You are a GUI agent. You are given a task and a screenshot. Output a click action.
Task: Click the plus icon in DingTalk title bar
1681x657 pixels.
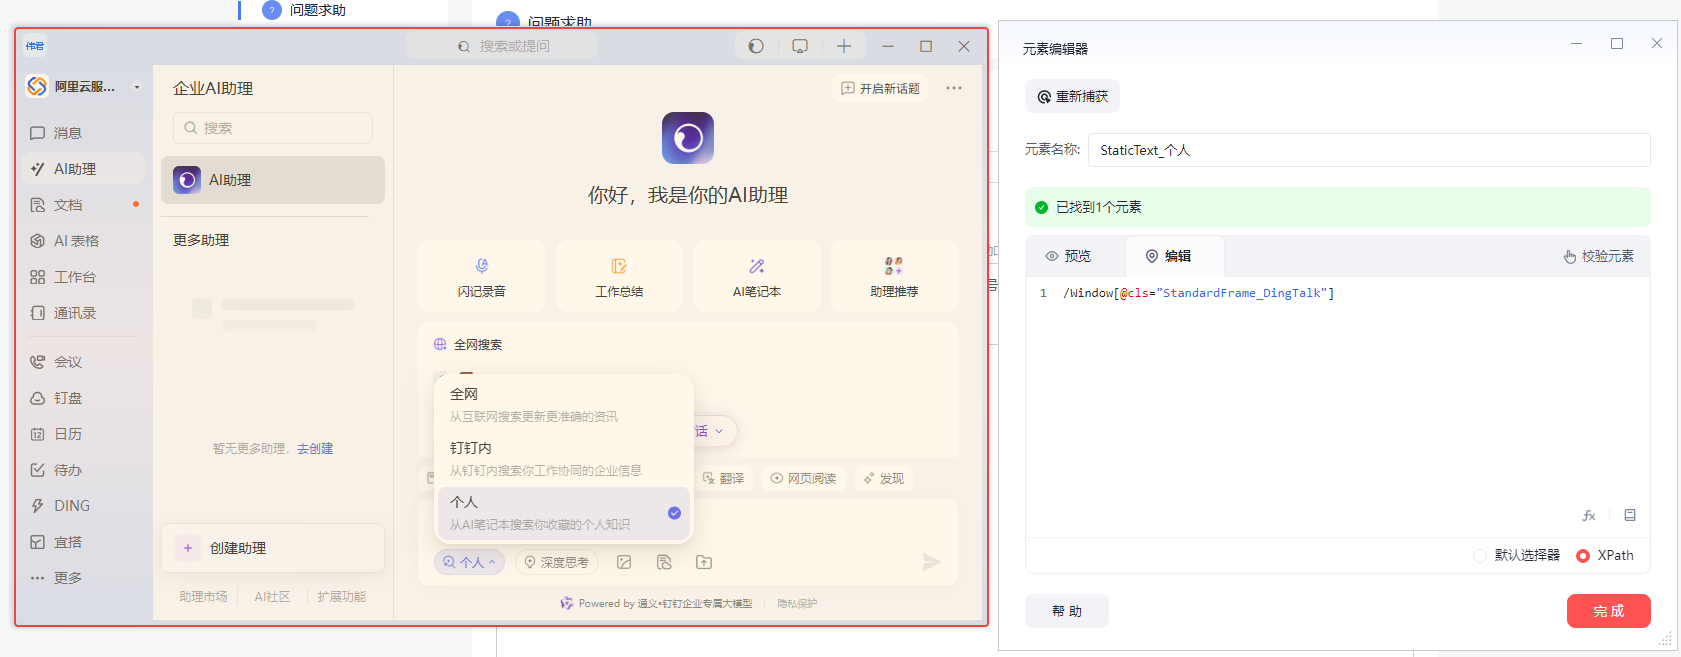pos(844,46)
